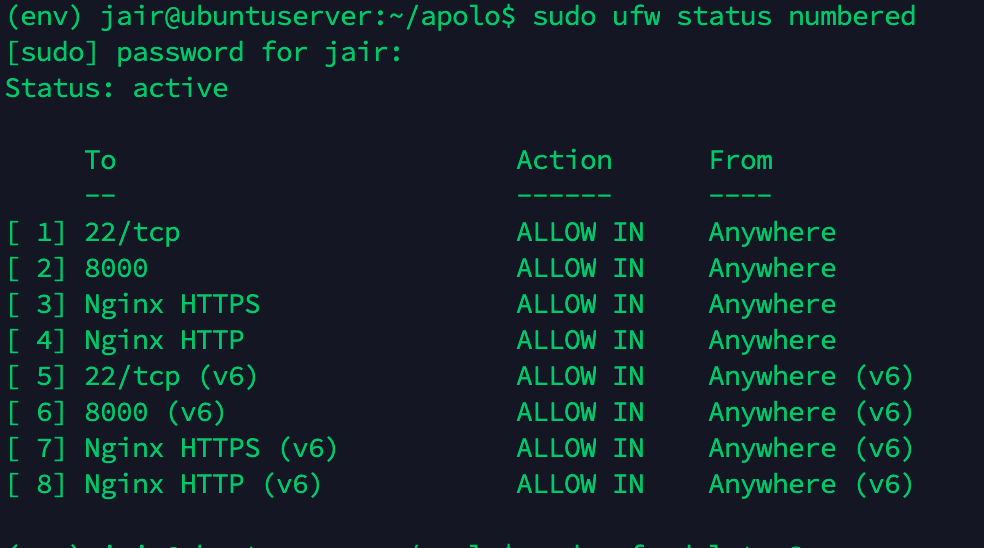Click rule number [ 1] in the list
984x548 pixels.
pyautogui.click(x=36, y=232)
